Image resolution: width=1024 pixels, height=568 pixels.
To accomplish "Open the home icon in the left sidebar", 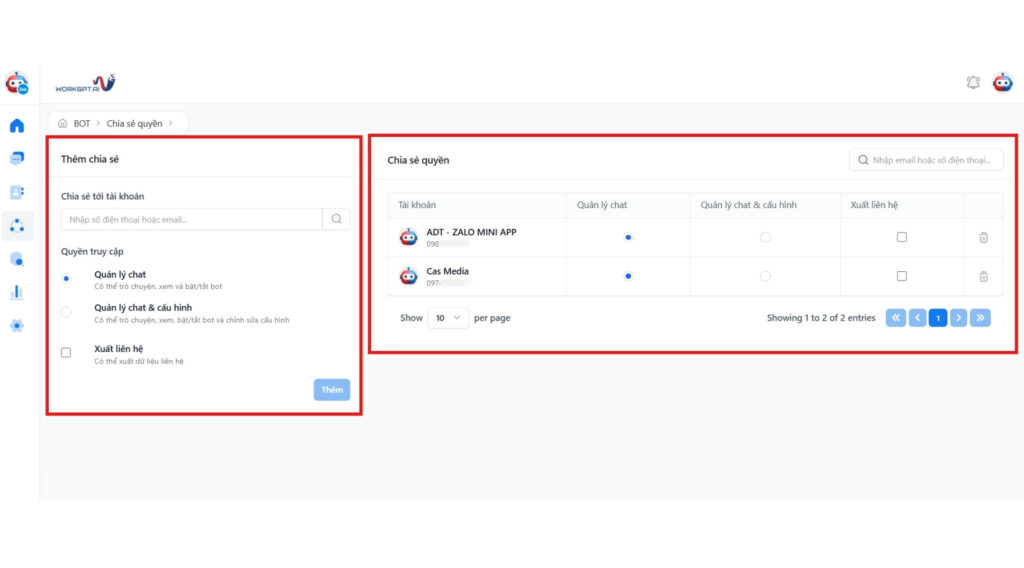I will [17, 126].
